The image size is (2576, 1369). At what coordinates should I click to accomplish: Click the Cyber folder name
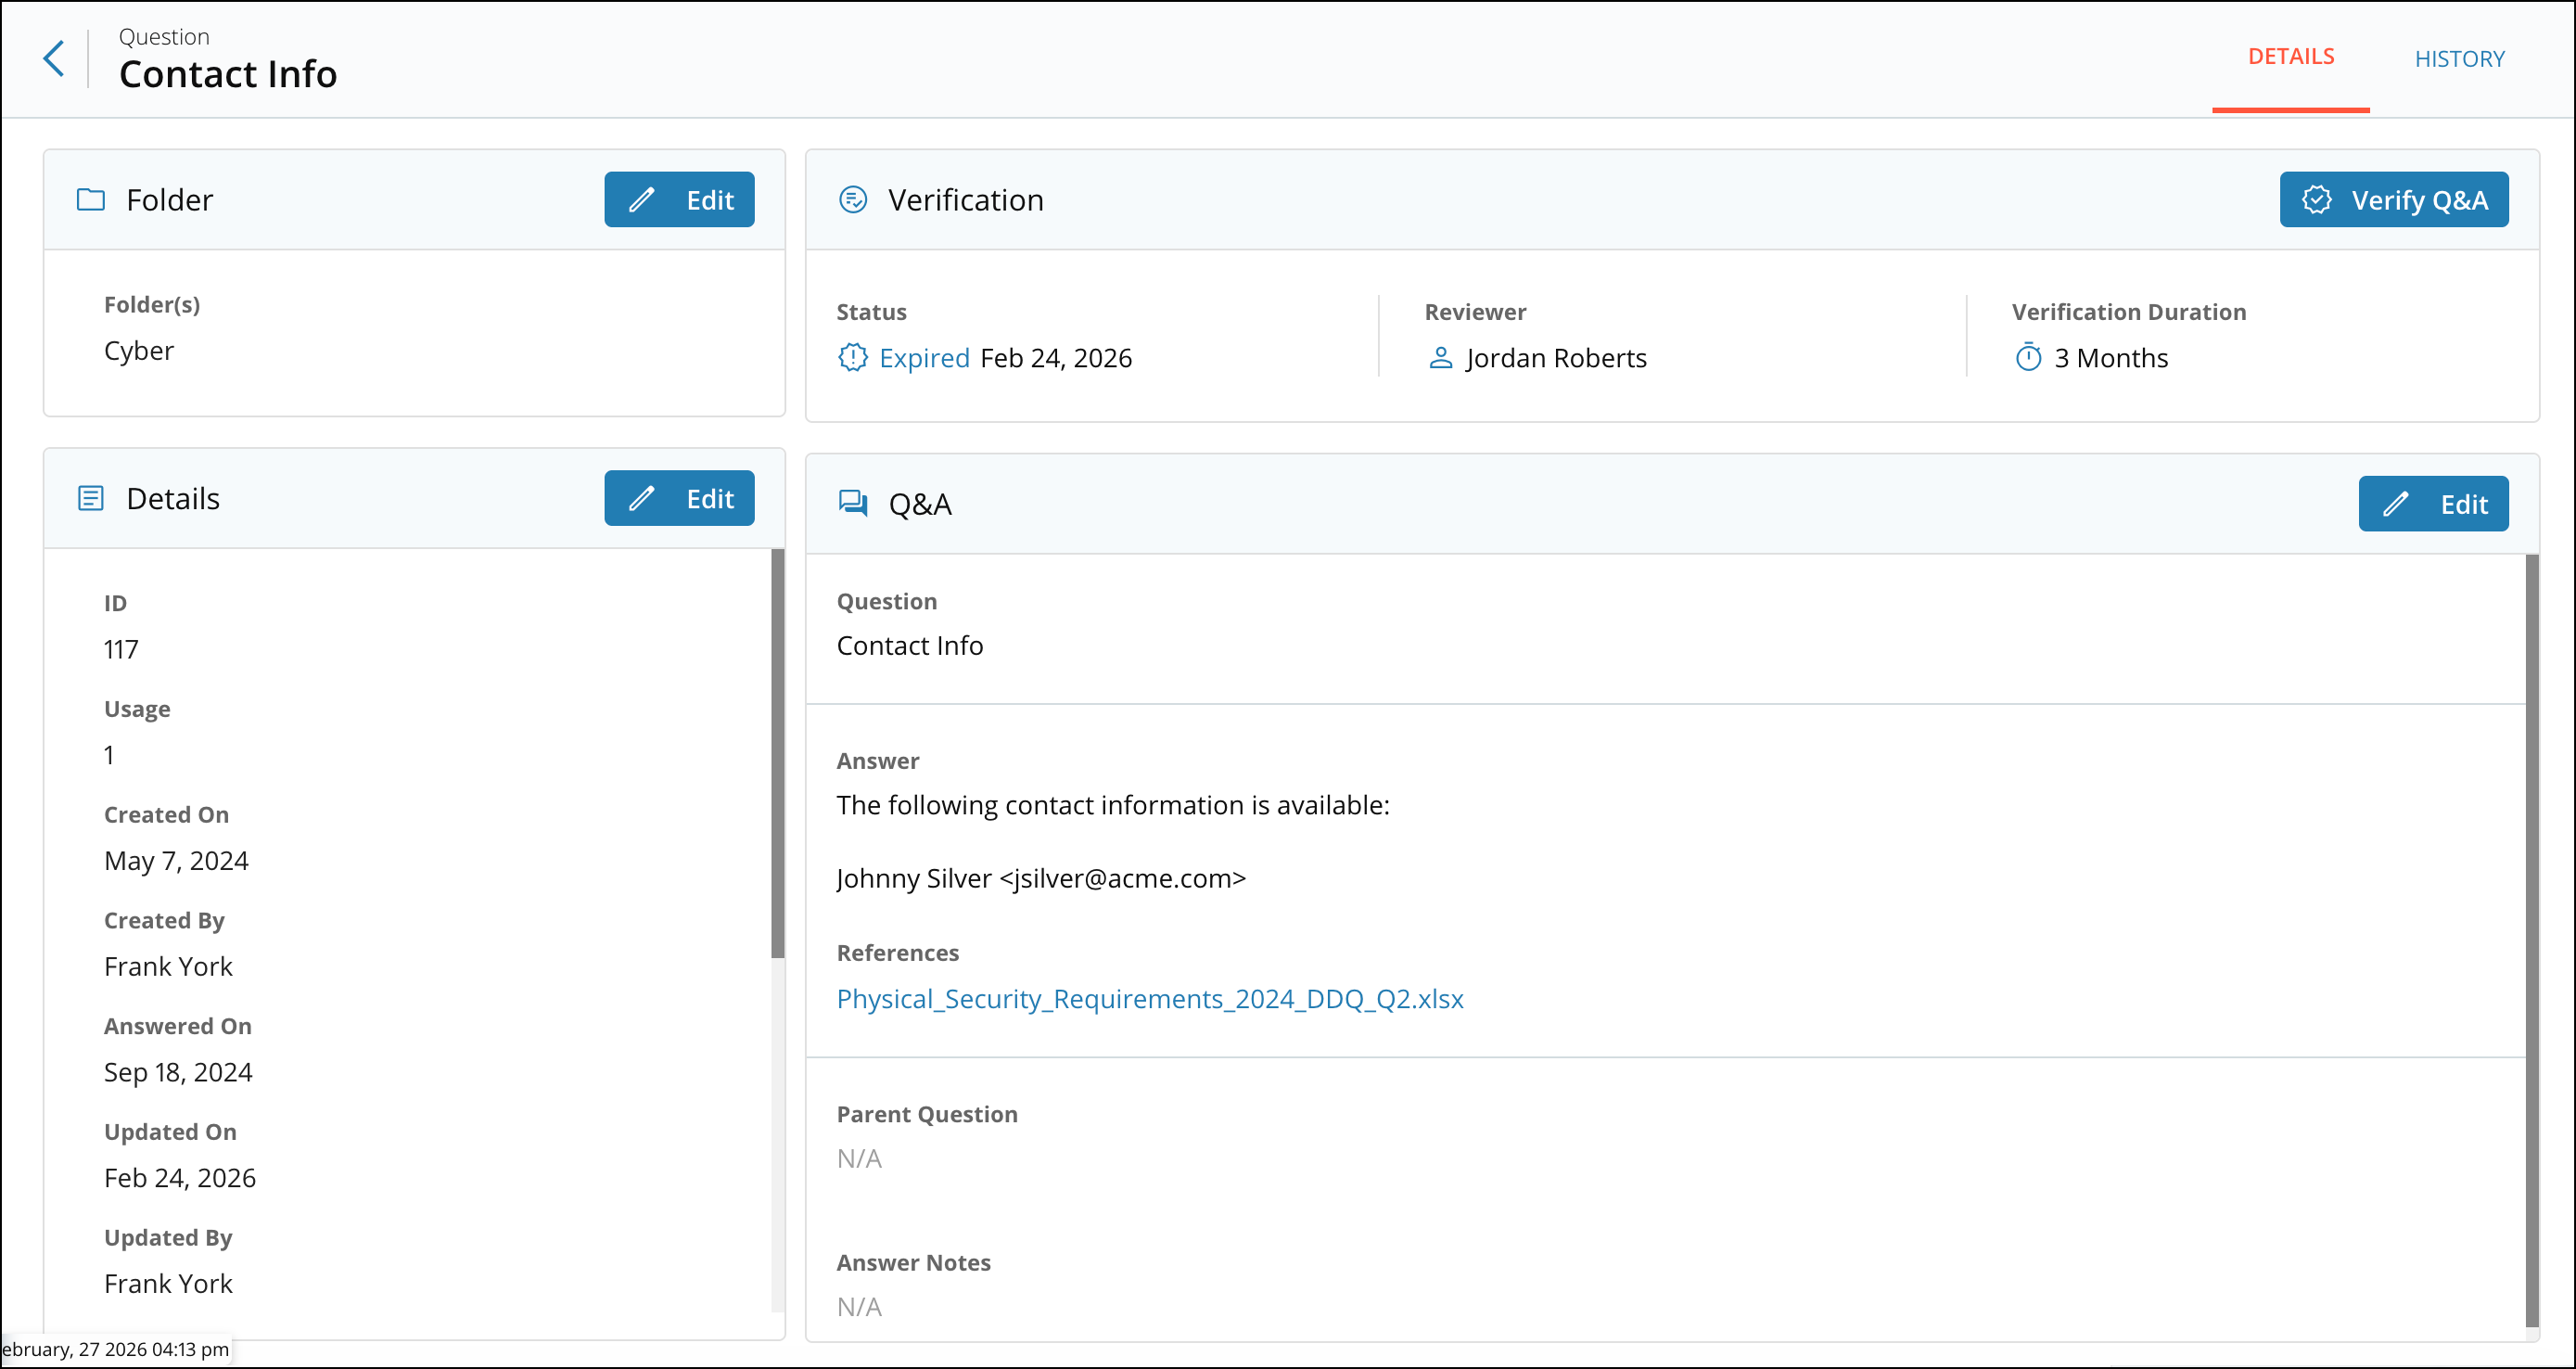[x=139, y=351]
